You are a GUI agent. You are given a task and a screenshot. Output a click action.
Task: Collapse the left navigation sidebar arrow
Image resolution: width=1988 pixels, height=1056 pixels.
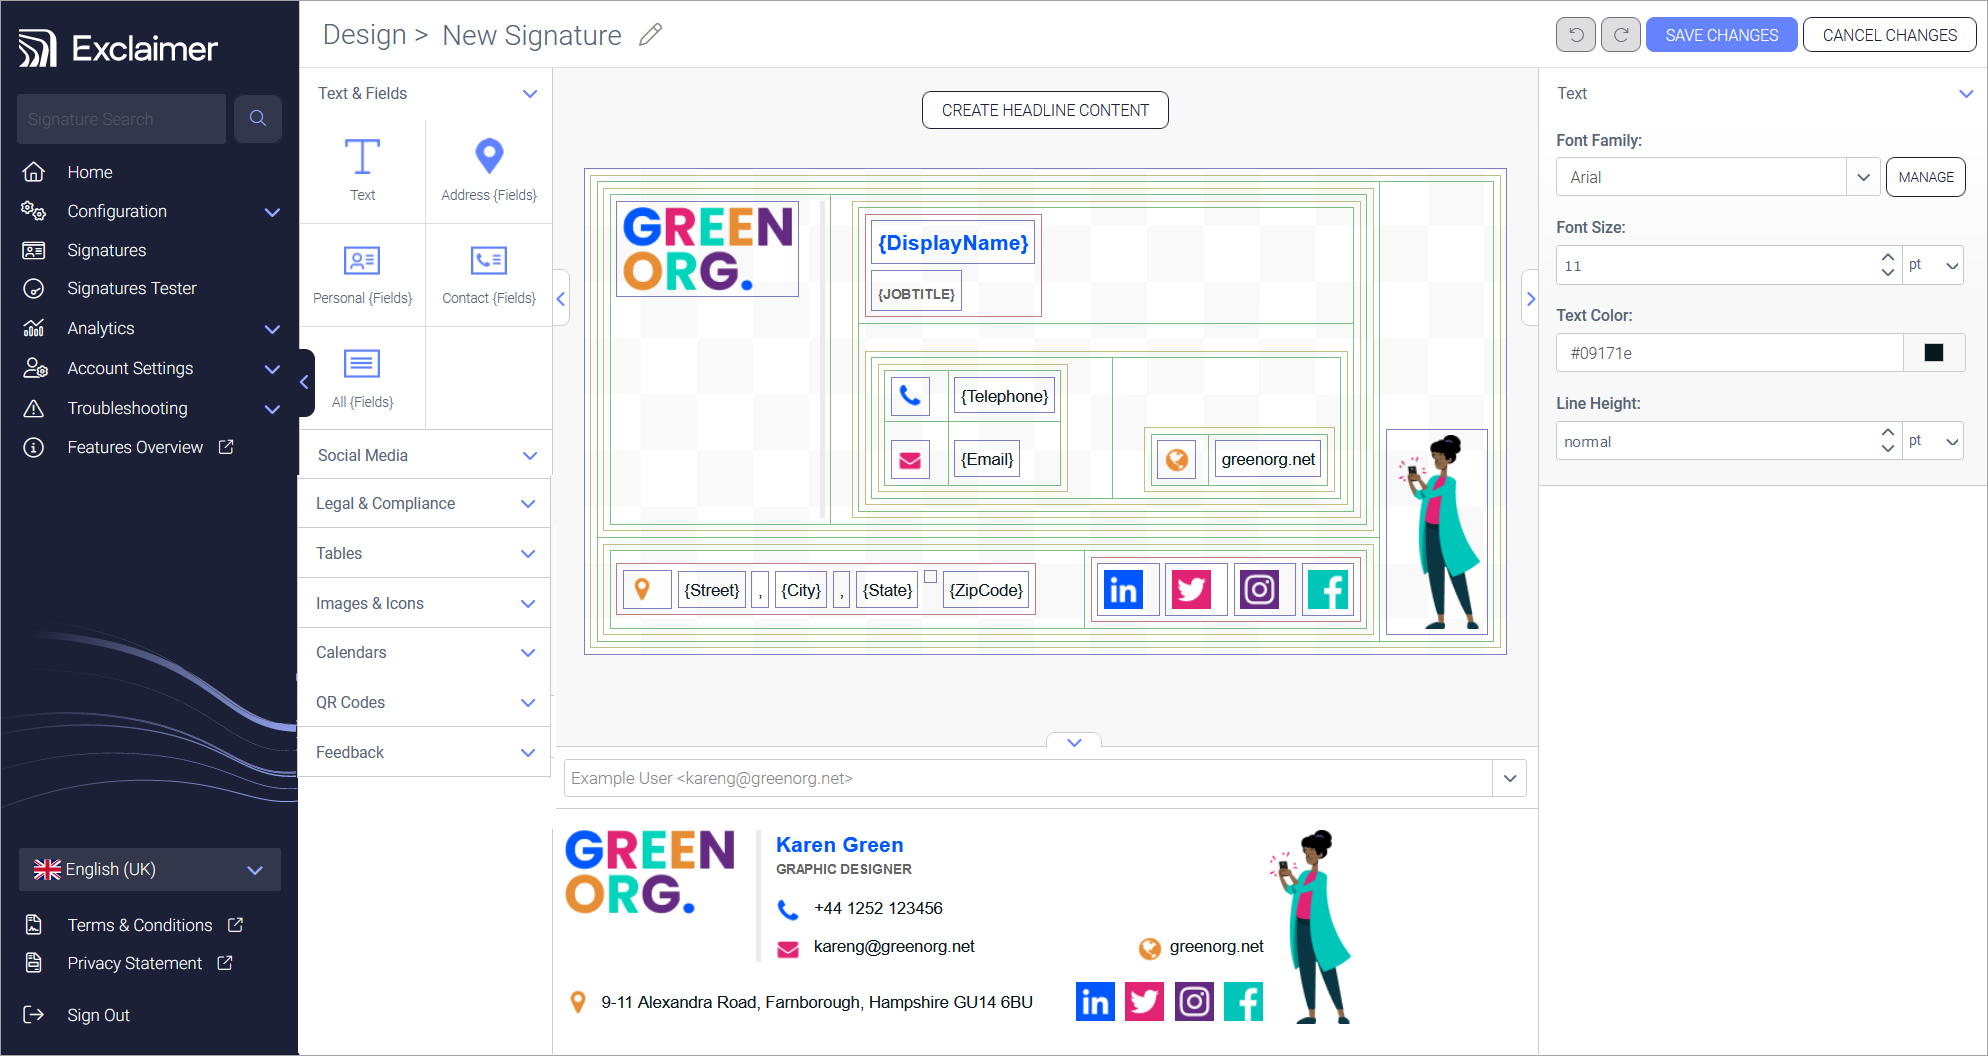click(305, 382)
